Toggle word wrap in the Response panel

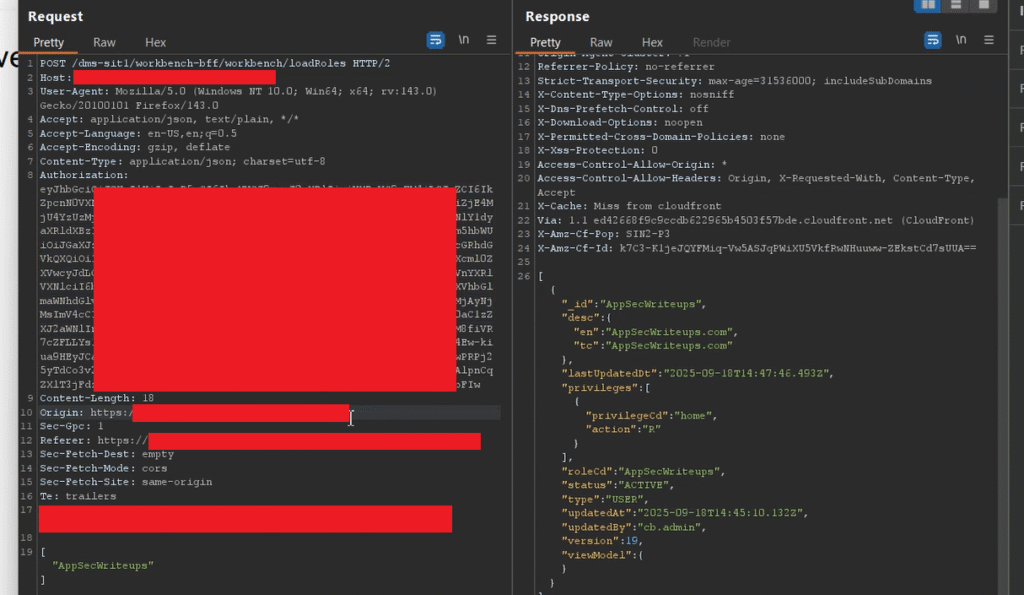click(x=933, y=40)
